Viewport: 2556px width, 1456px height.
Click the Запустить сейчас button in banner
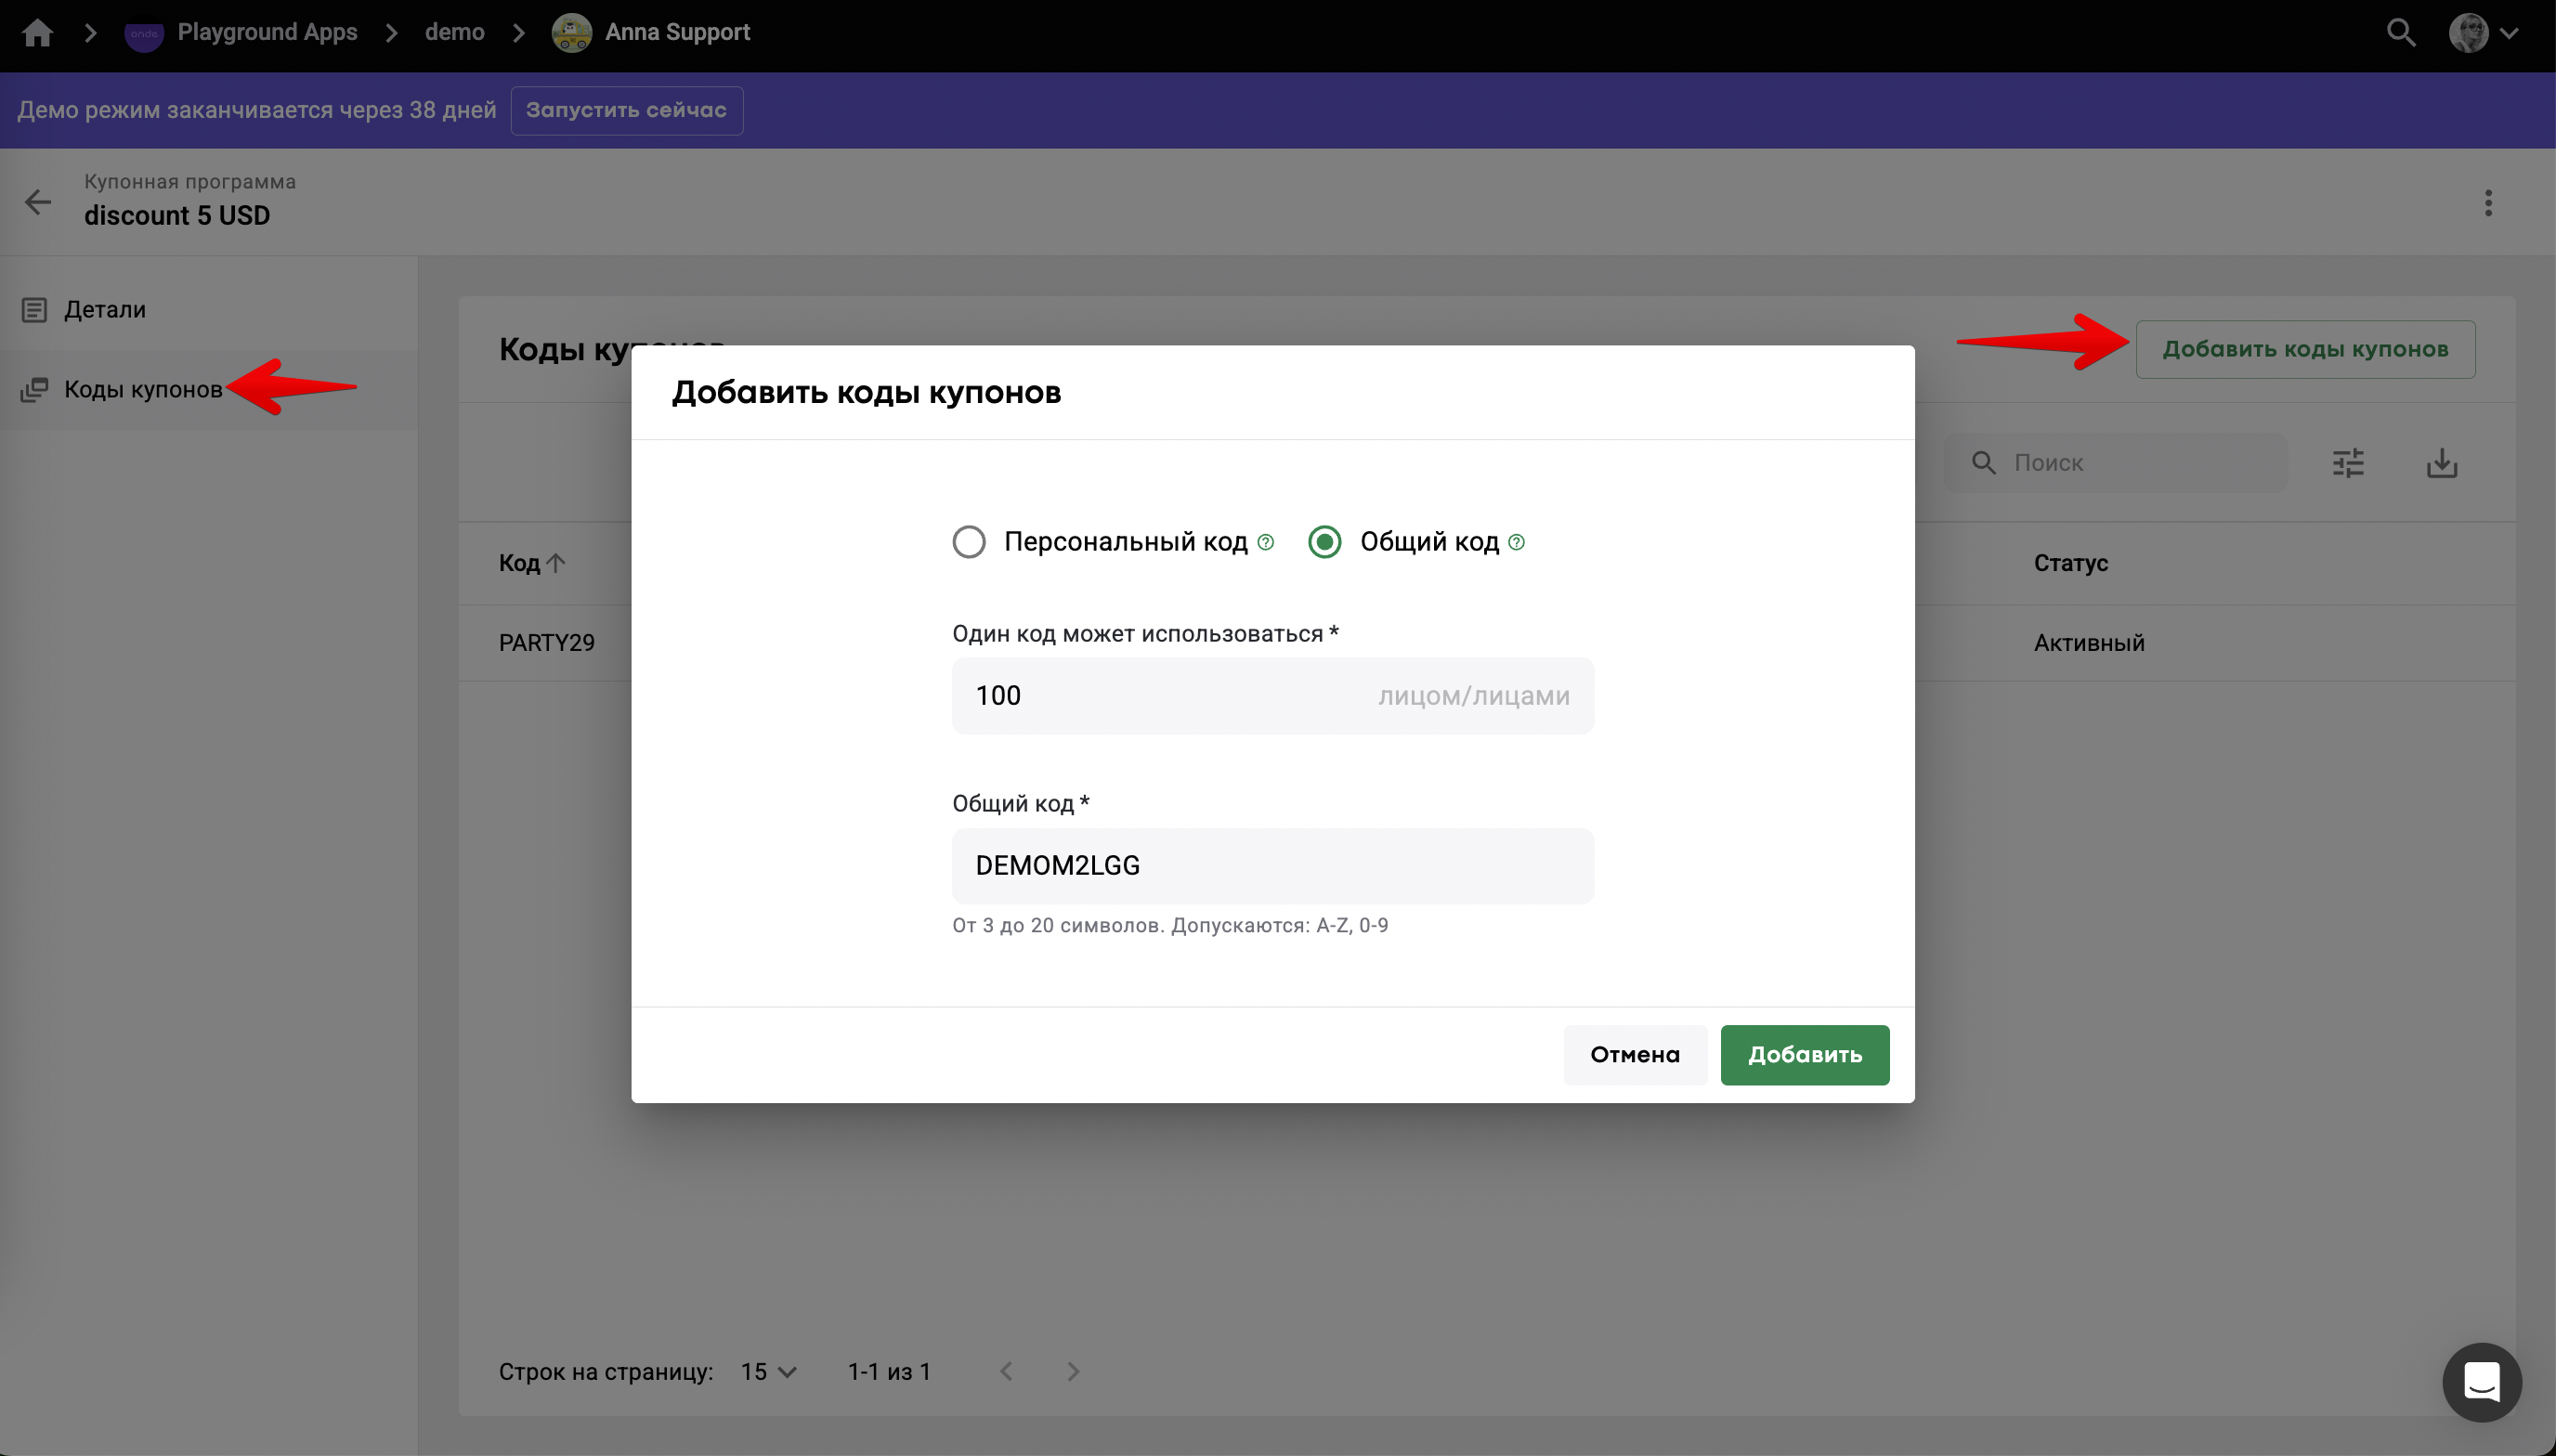626,110
